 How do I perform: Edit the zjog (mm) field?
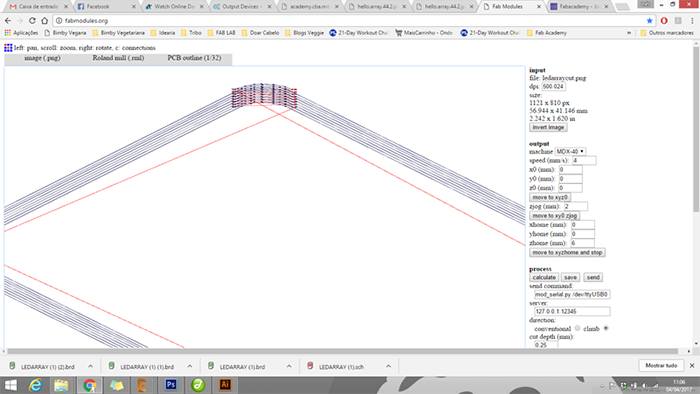point(575,206)
